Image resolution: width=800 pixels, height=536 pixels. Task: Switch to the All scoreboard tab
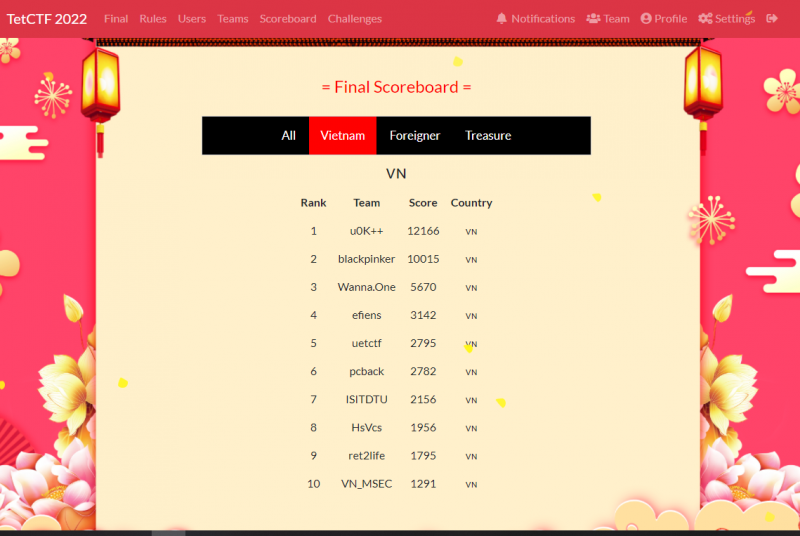288,136
